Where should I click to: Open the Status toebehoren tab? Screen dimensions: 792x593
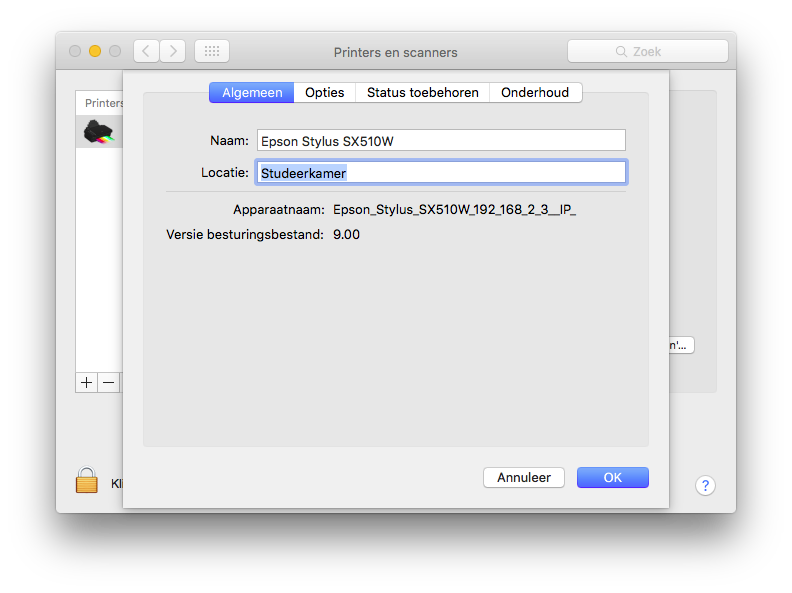423,92
